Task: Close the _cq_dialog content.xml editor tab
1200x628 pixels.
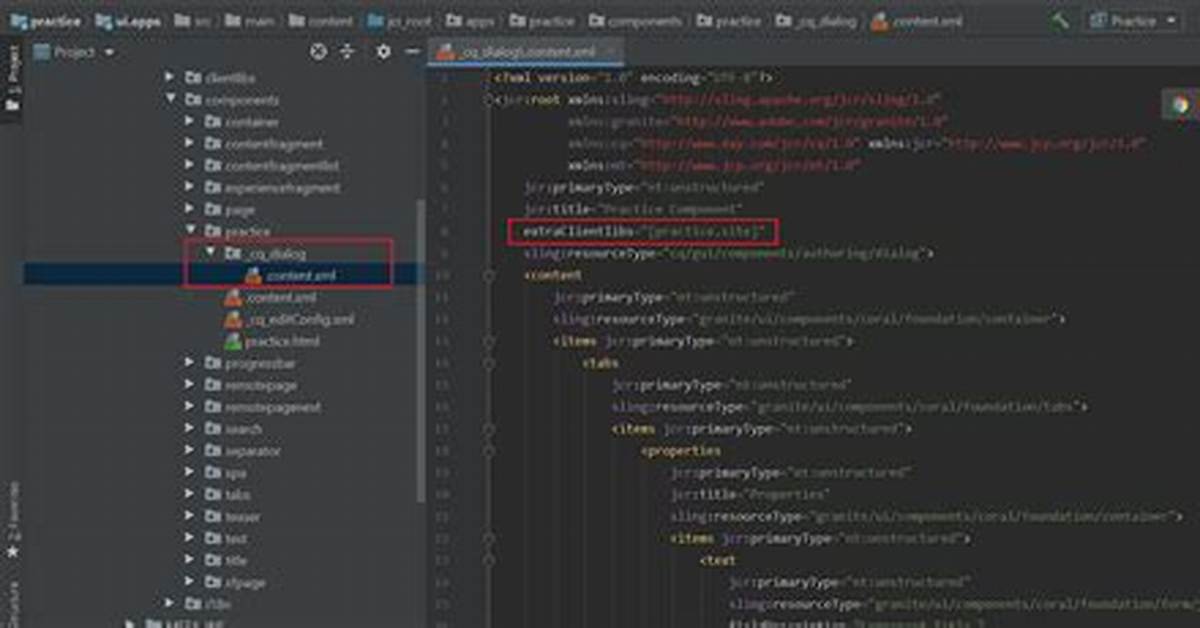Action: pos(611,52)
